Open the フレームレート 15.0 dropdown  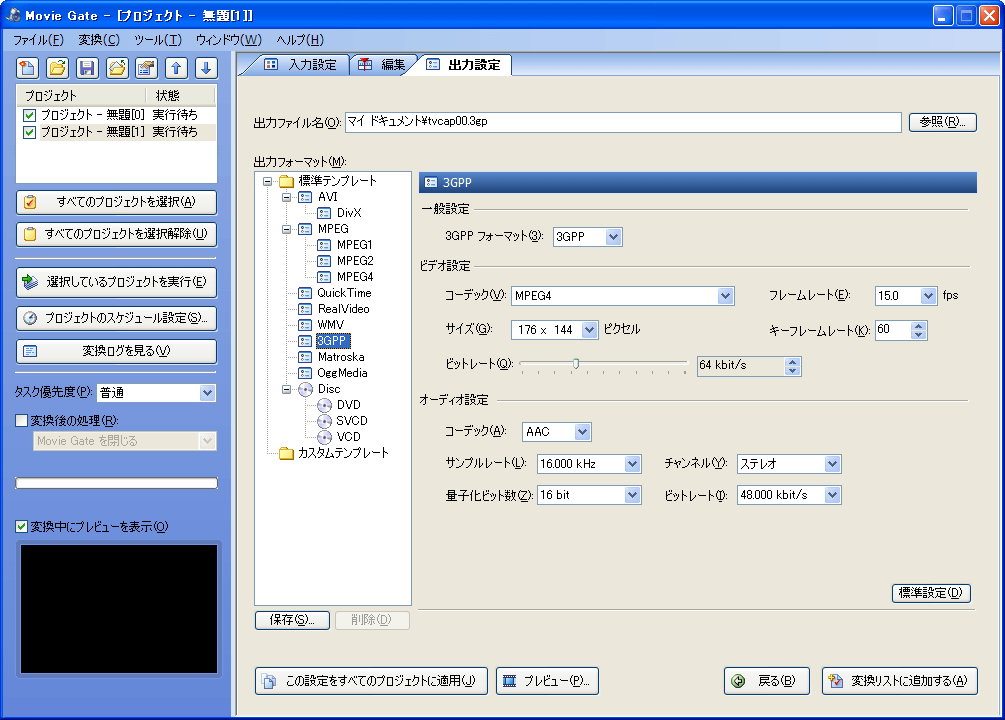(x=928, y=296)
